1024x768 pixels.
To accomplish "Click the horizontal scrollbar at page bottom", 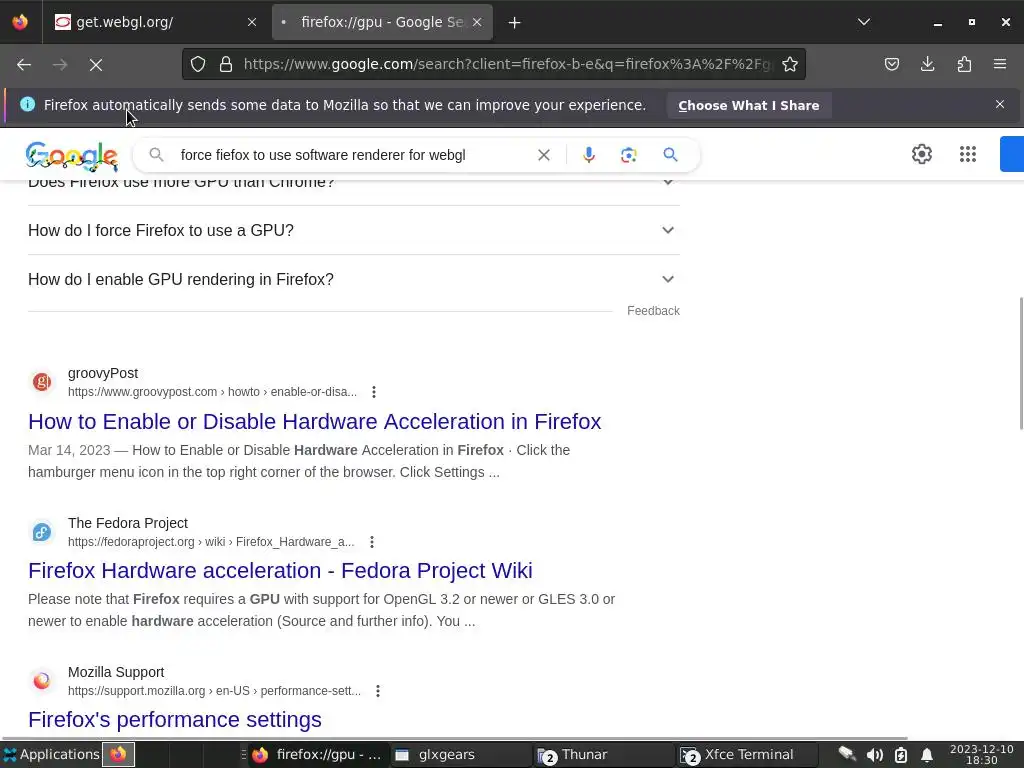I will pyautogui.click(x=454, y=739).
